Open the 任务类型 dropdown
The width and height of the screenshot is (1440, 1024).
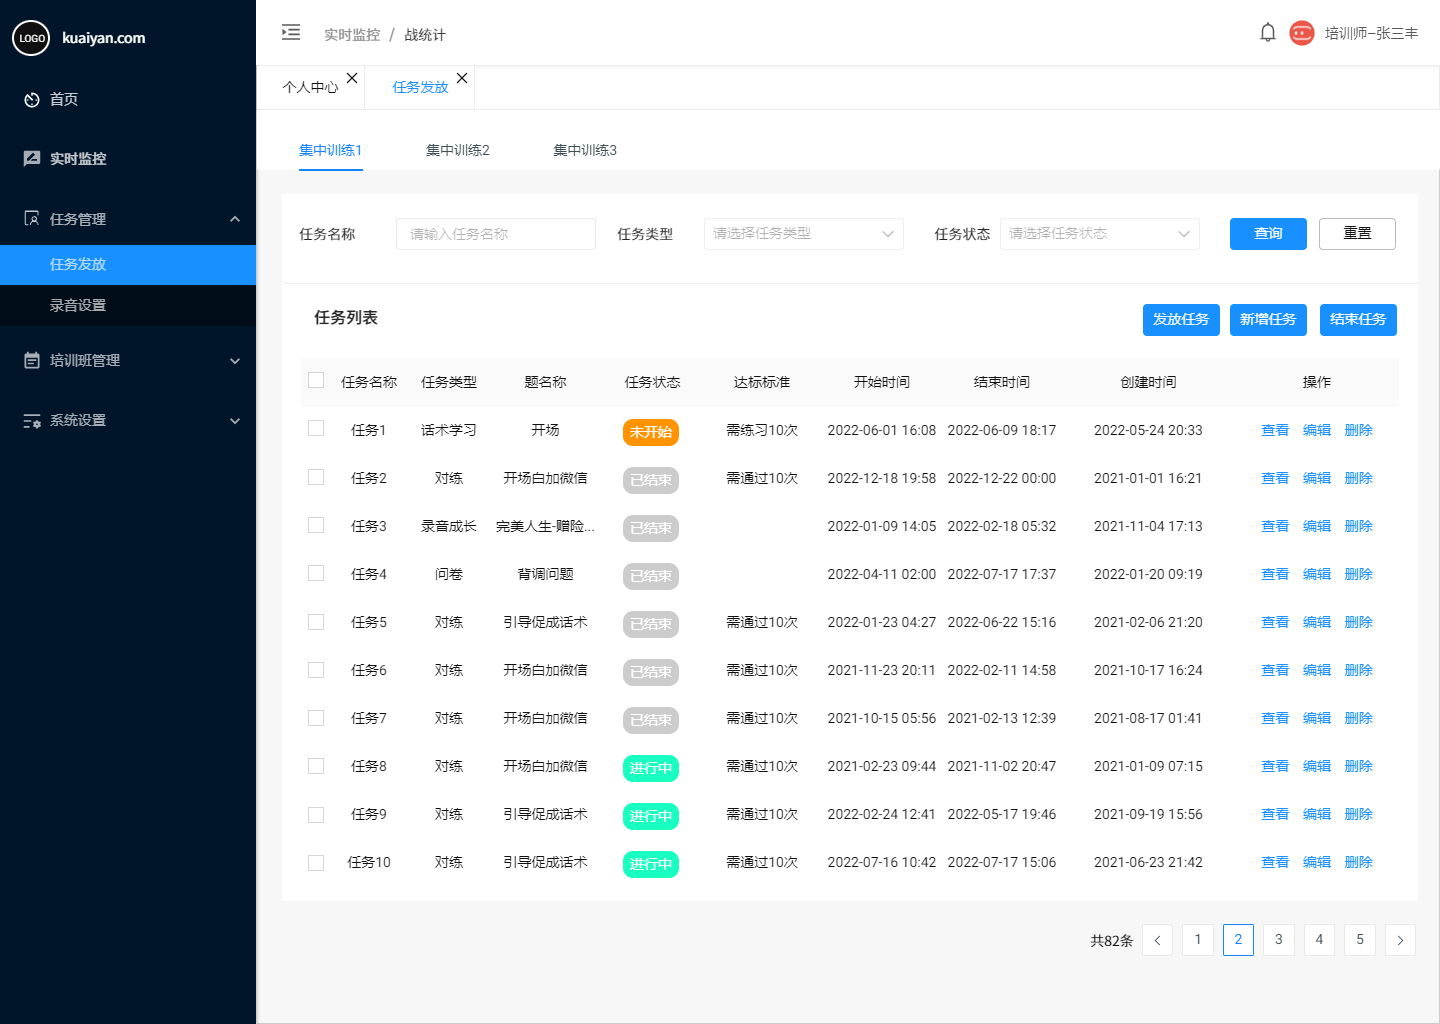coord(804,234)
